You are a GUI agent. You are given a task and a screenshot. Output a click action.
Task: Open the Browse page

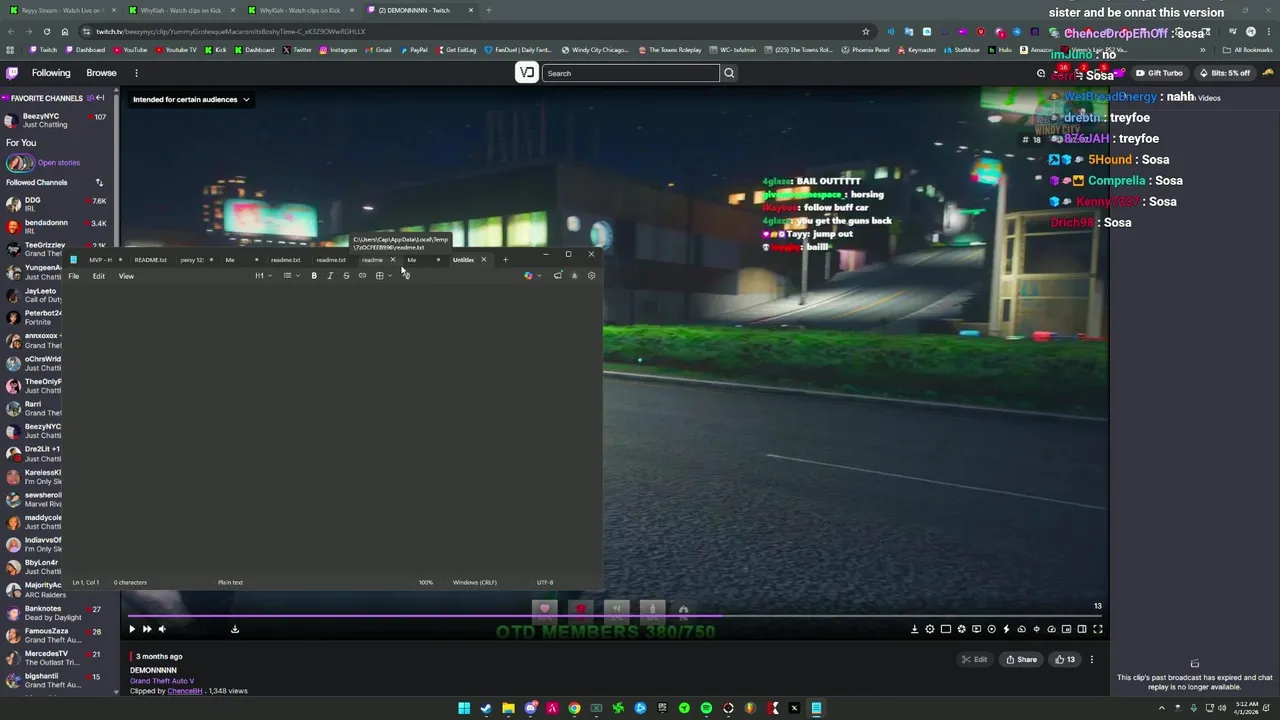[101, 73]
